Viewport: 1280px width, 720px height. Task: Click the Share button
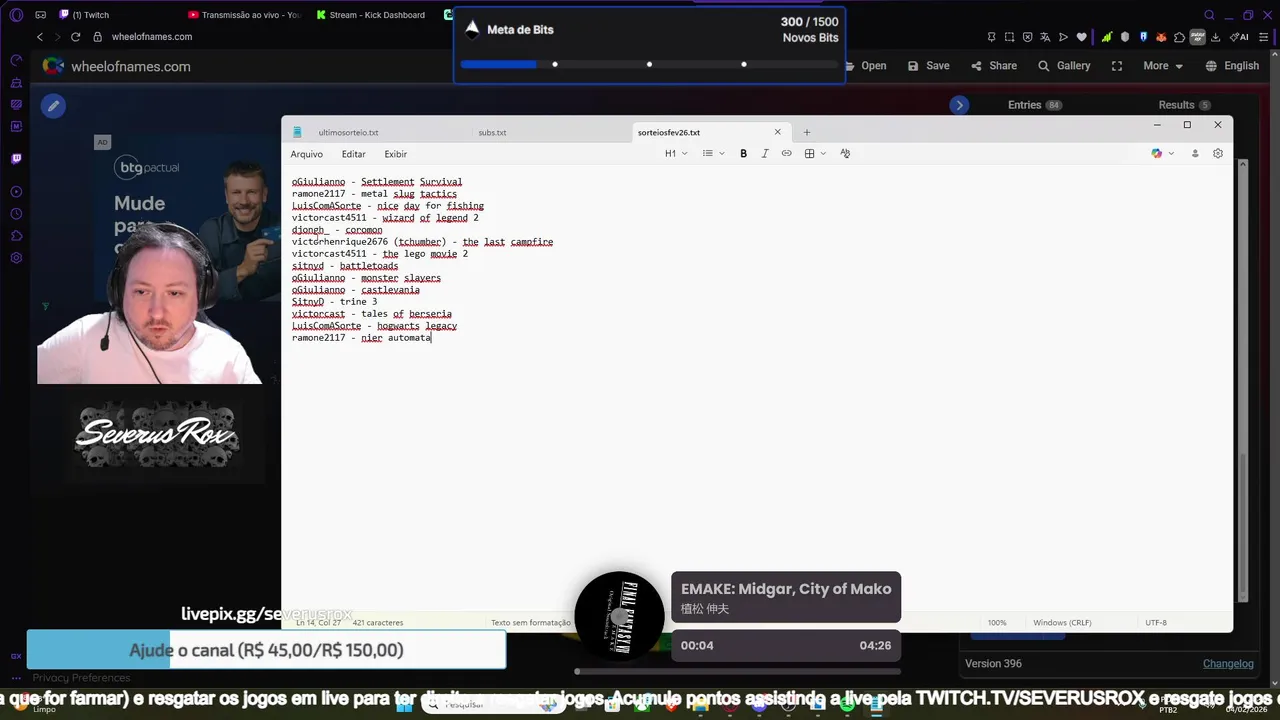[x=993, y=66]
